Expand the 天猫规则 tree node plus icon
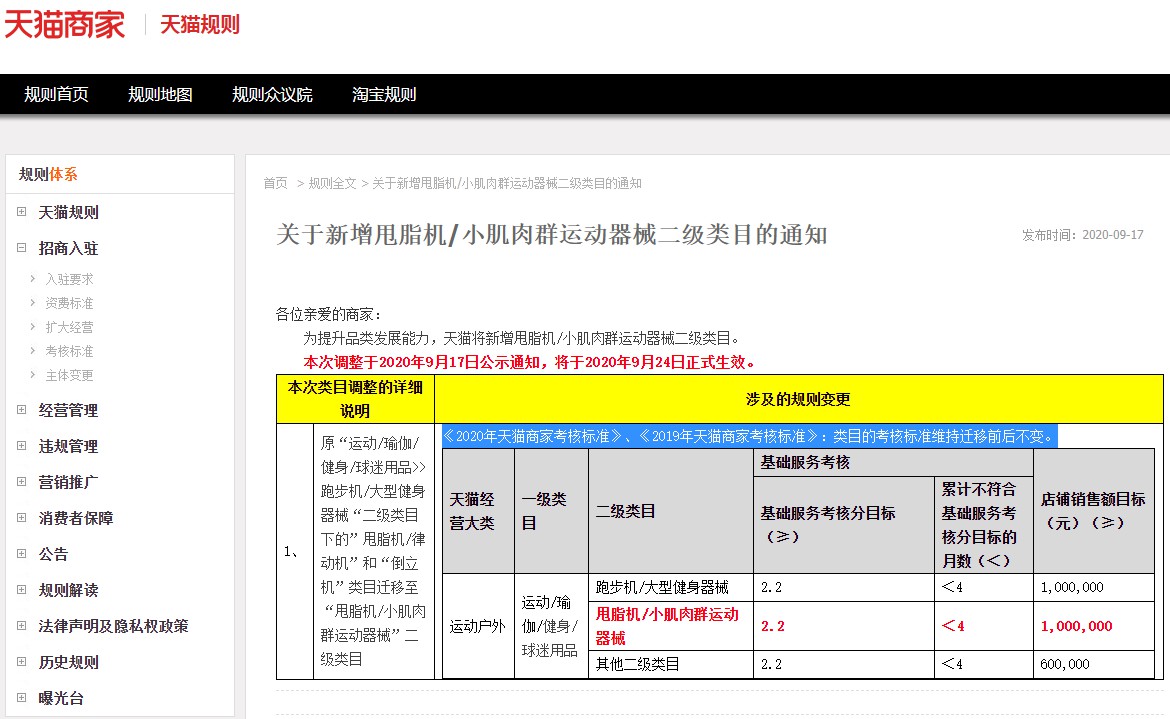 point(22,212)
